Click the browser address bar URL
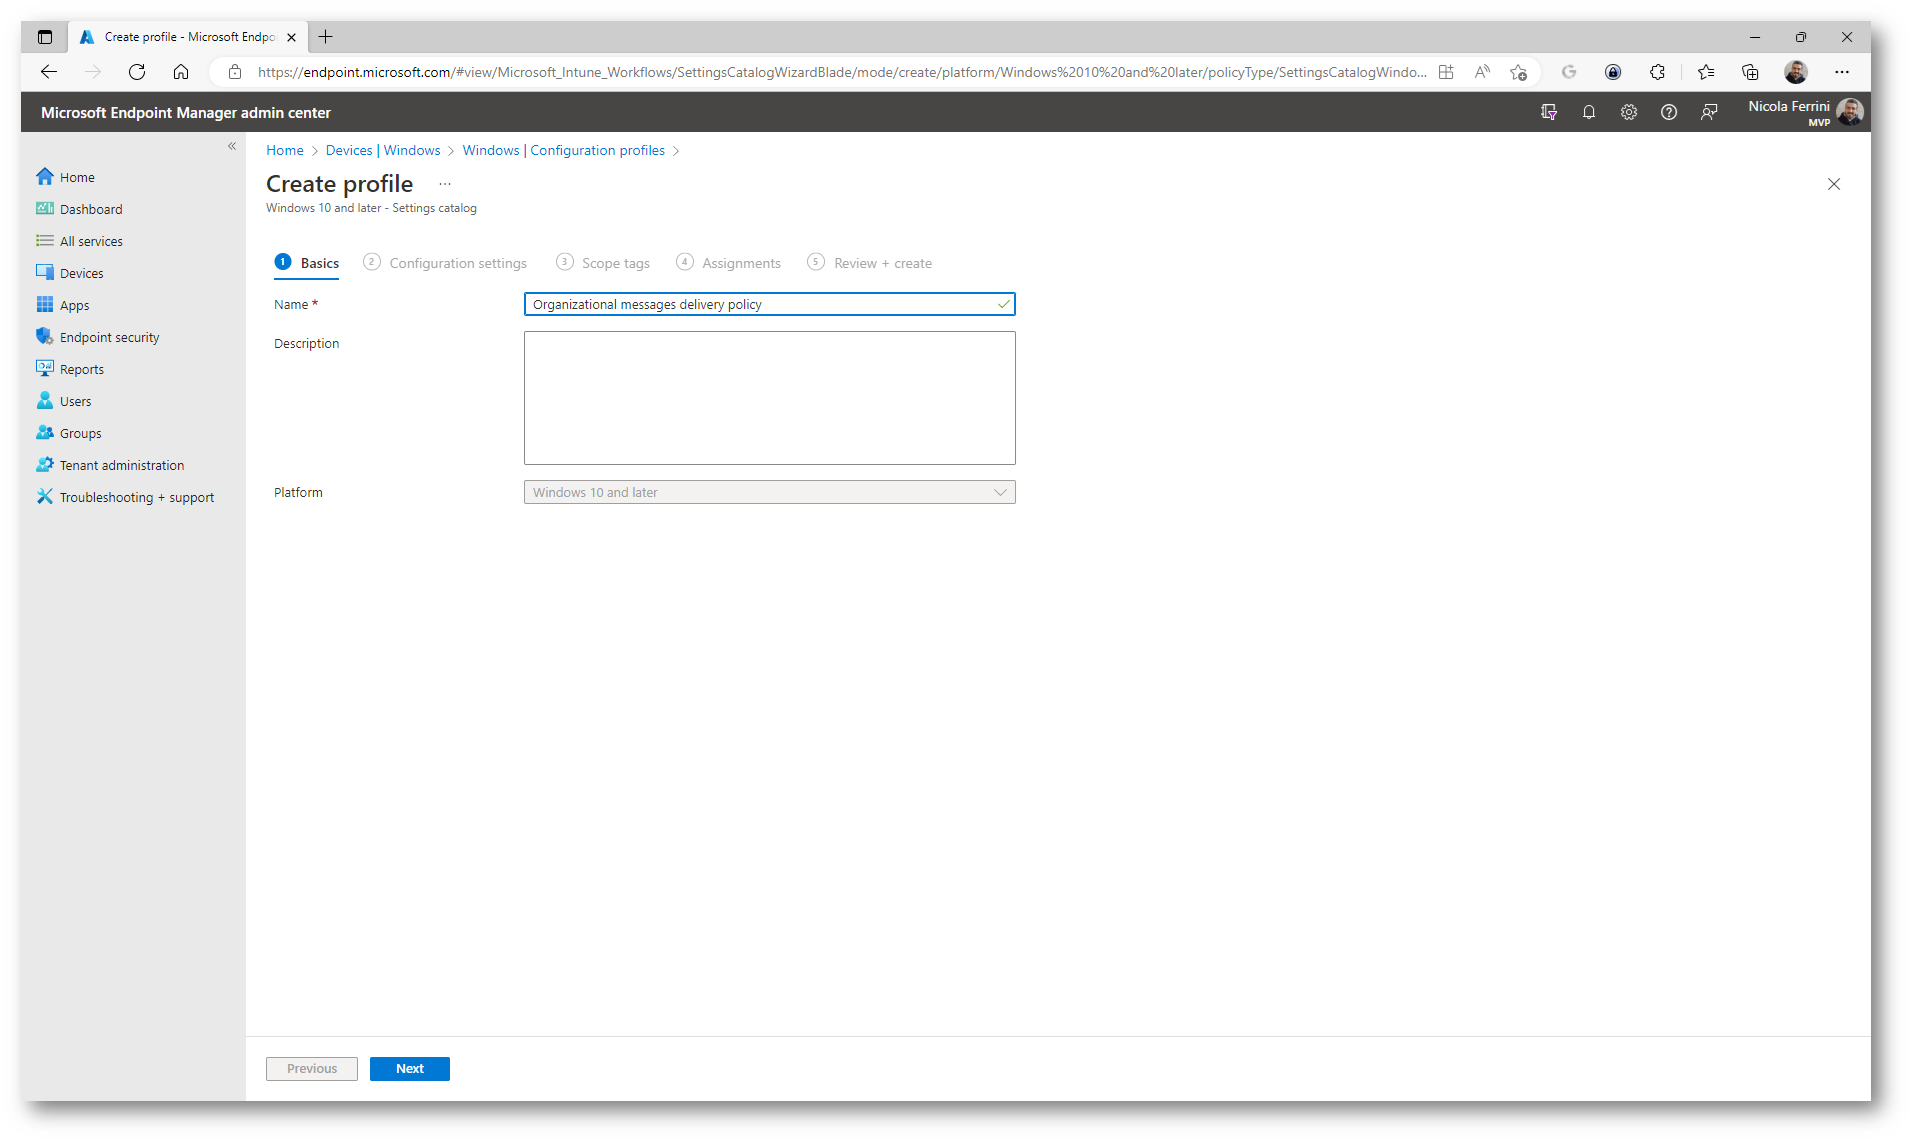1913x1143 pixels. (x=841, y=72)
